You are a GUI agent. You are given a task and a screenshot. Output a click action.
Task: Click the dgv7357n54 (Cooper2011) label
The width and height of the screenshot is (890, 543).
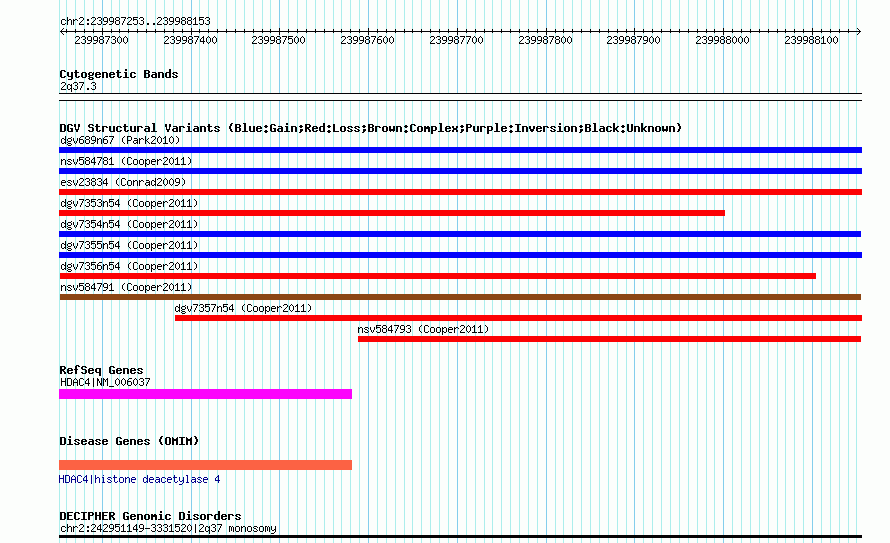[244, 308]
